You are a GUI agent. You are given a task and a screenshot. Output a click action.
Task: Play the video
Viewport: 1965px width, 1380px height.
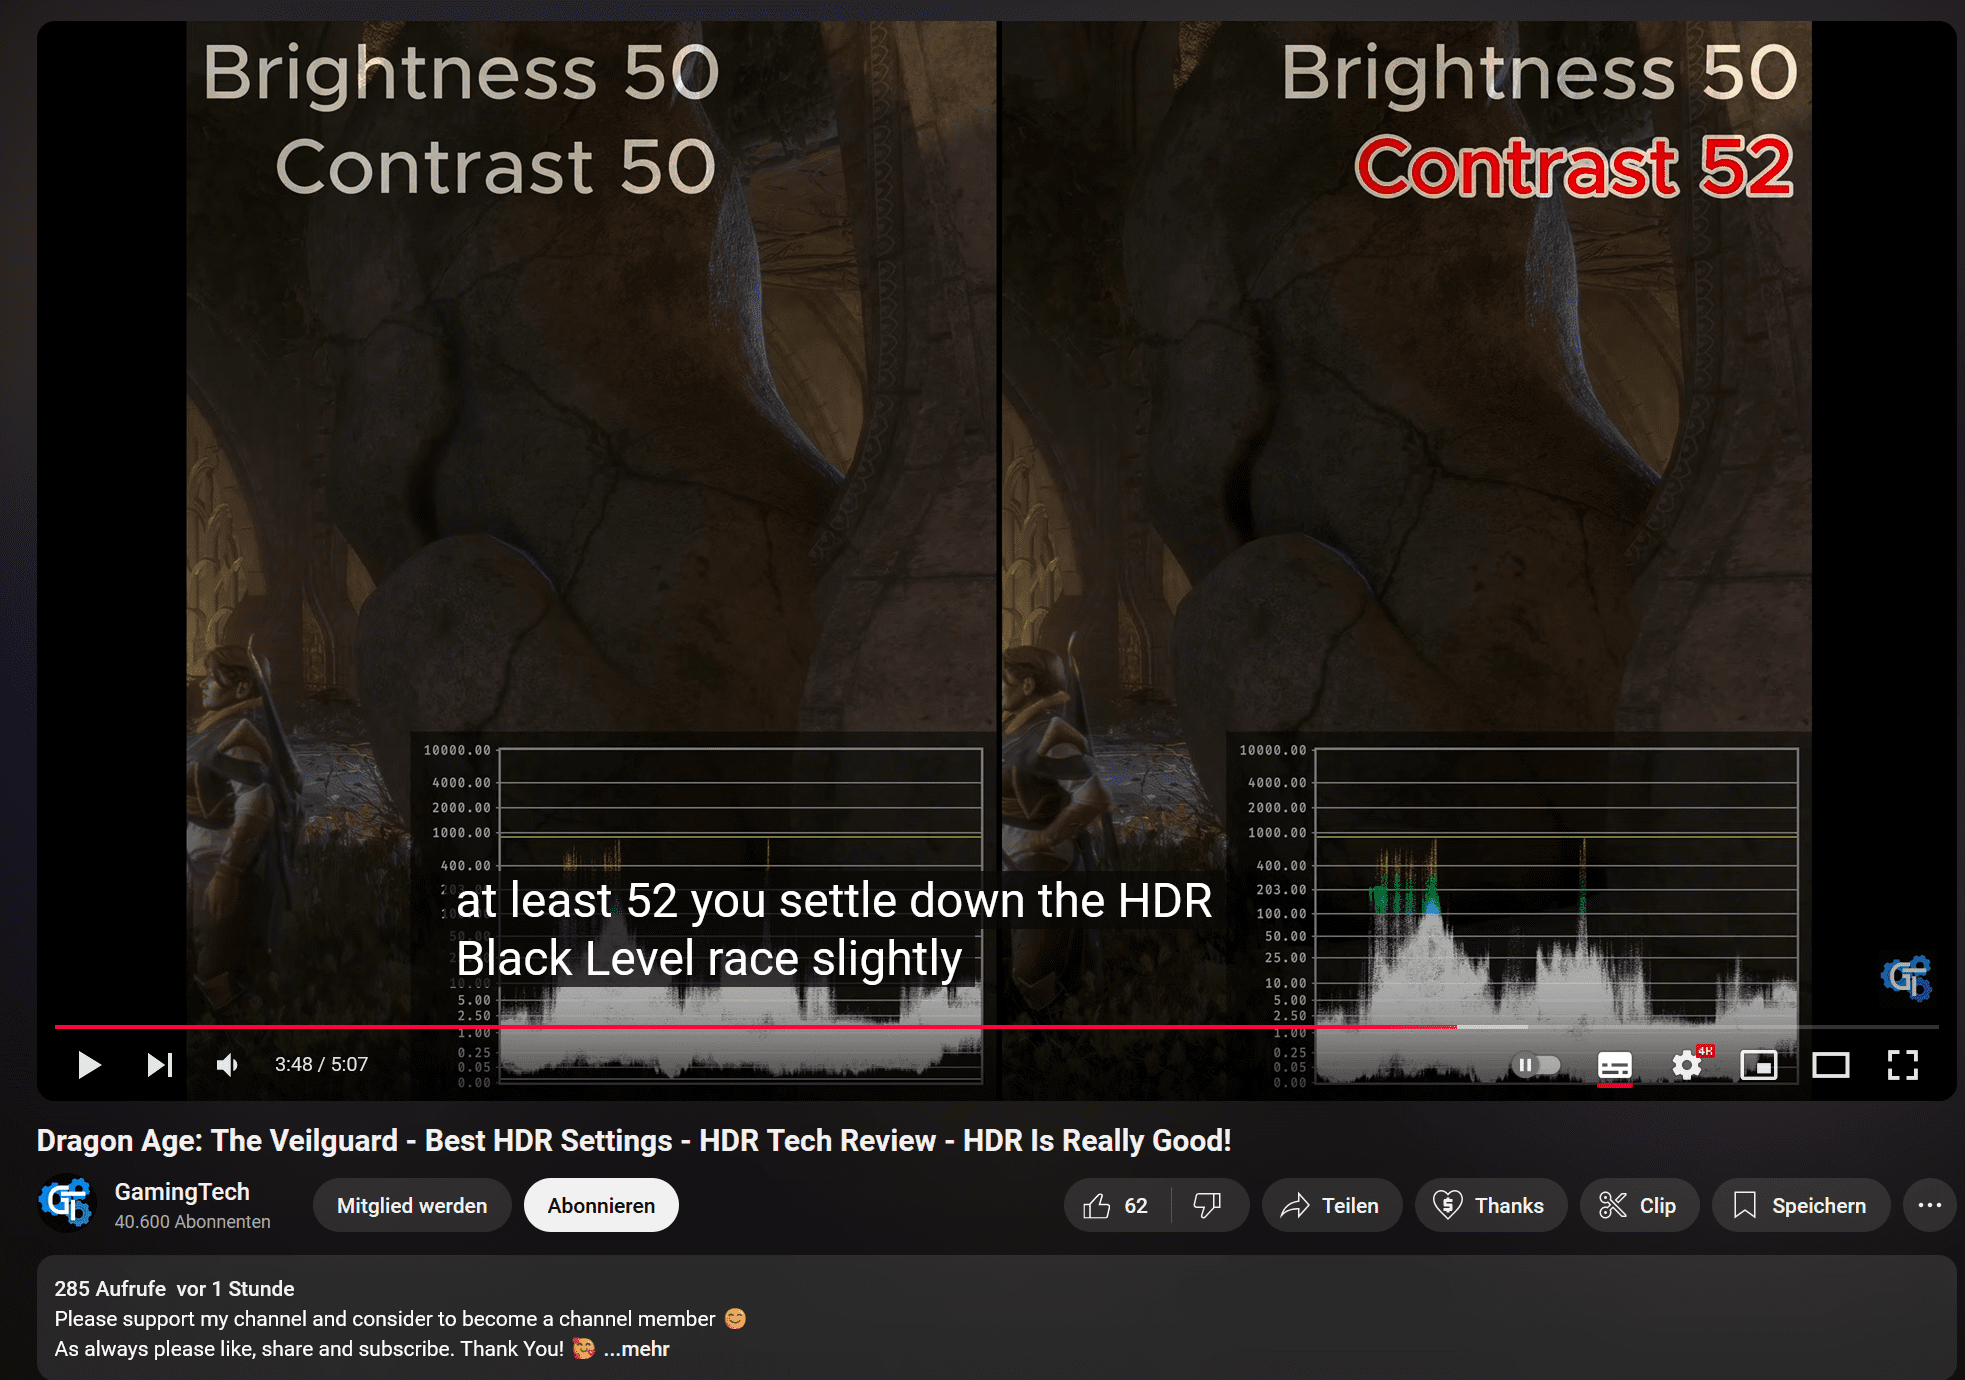(89, 1065)
